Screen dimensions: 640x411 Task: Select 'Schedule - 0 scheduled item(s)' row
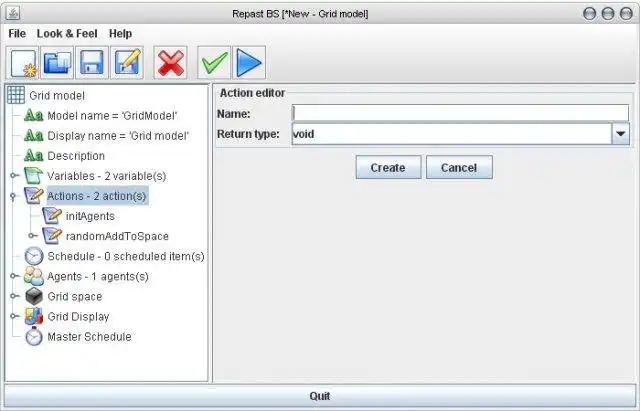coord(126,256)
